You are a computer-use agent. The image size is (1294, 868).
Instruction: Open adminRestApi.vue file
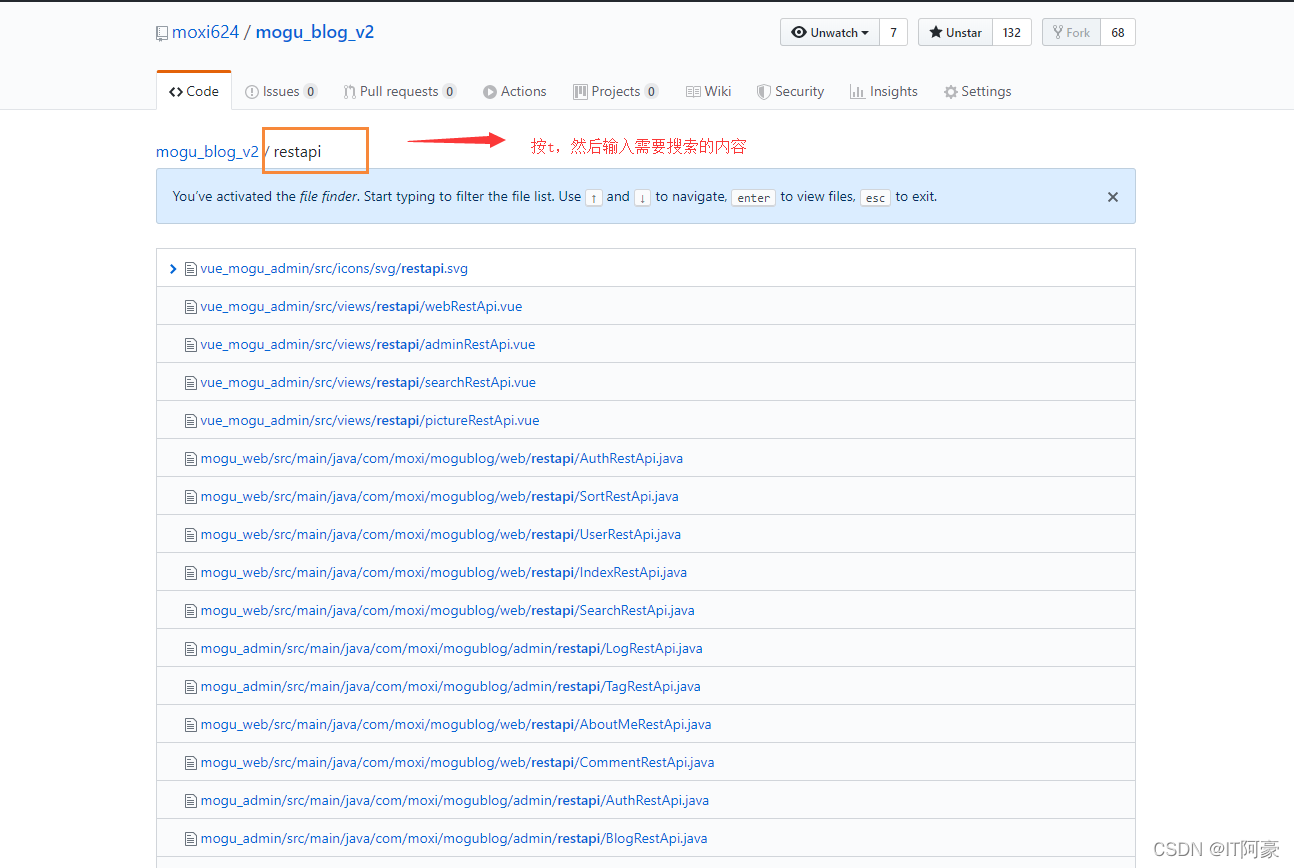tap(368, 344)
